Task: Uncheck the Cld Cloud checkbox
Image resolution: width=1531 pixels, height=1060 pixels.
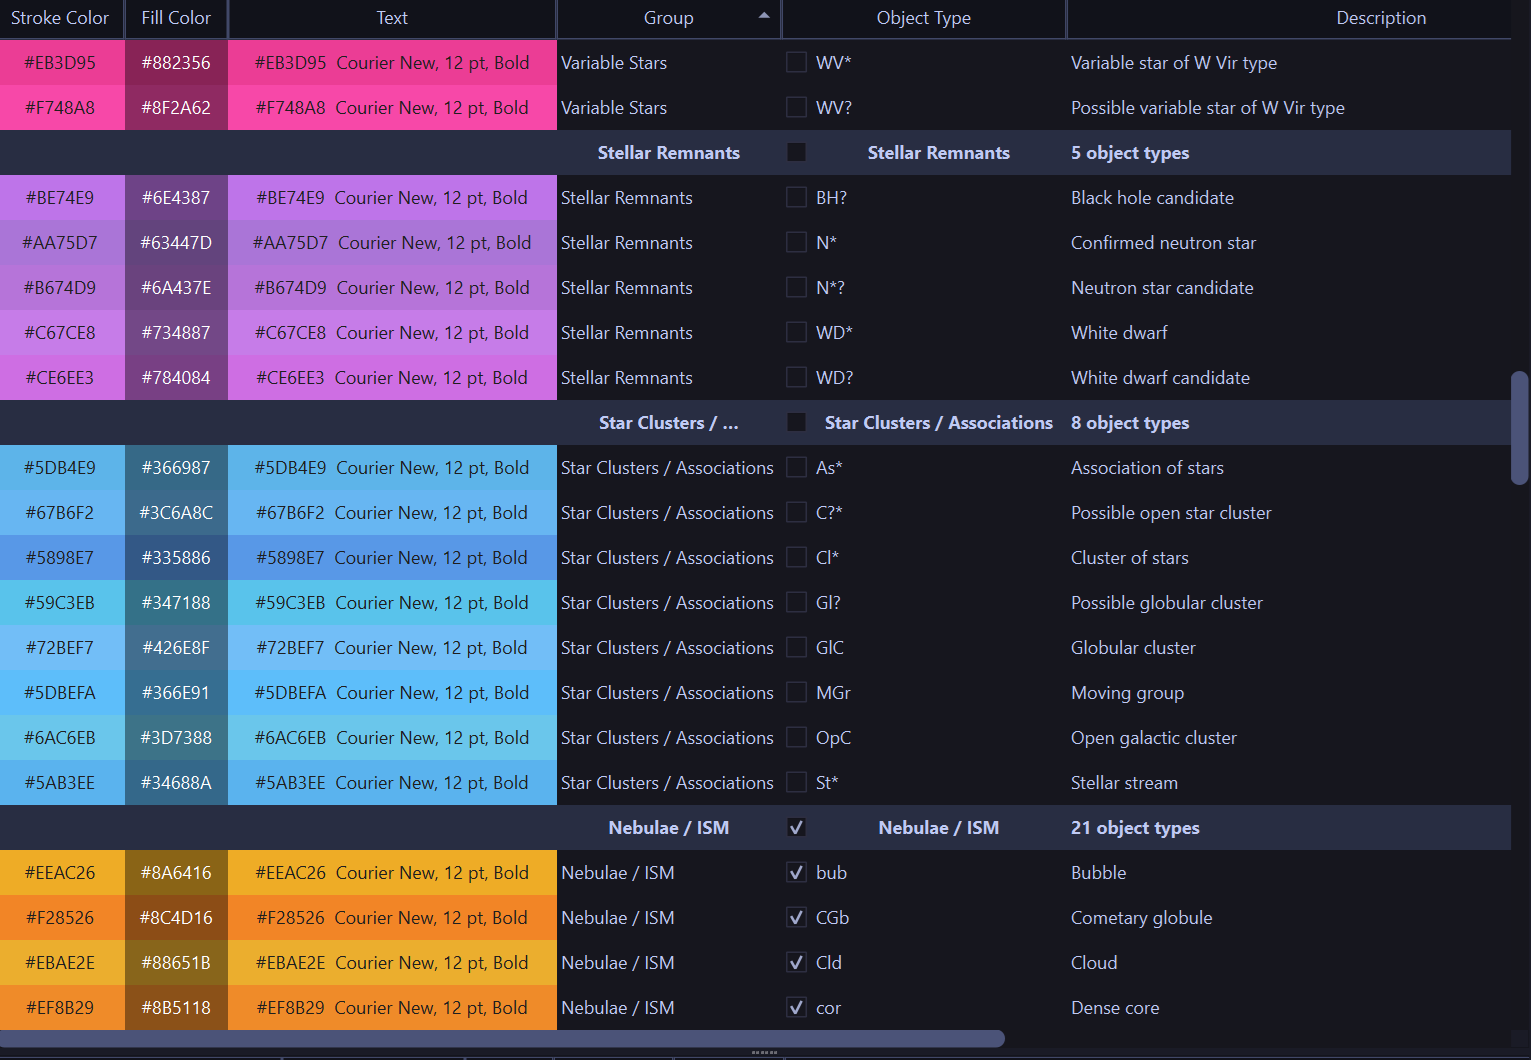Action: tap(796, 962)
